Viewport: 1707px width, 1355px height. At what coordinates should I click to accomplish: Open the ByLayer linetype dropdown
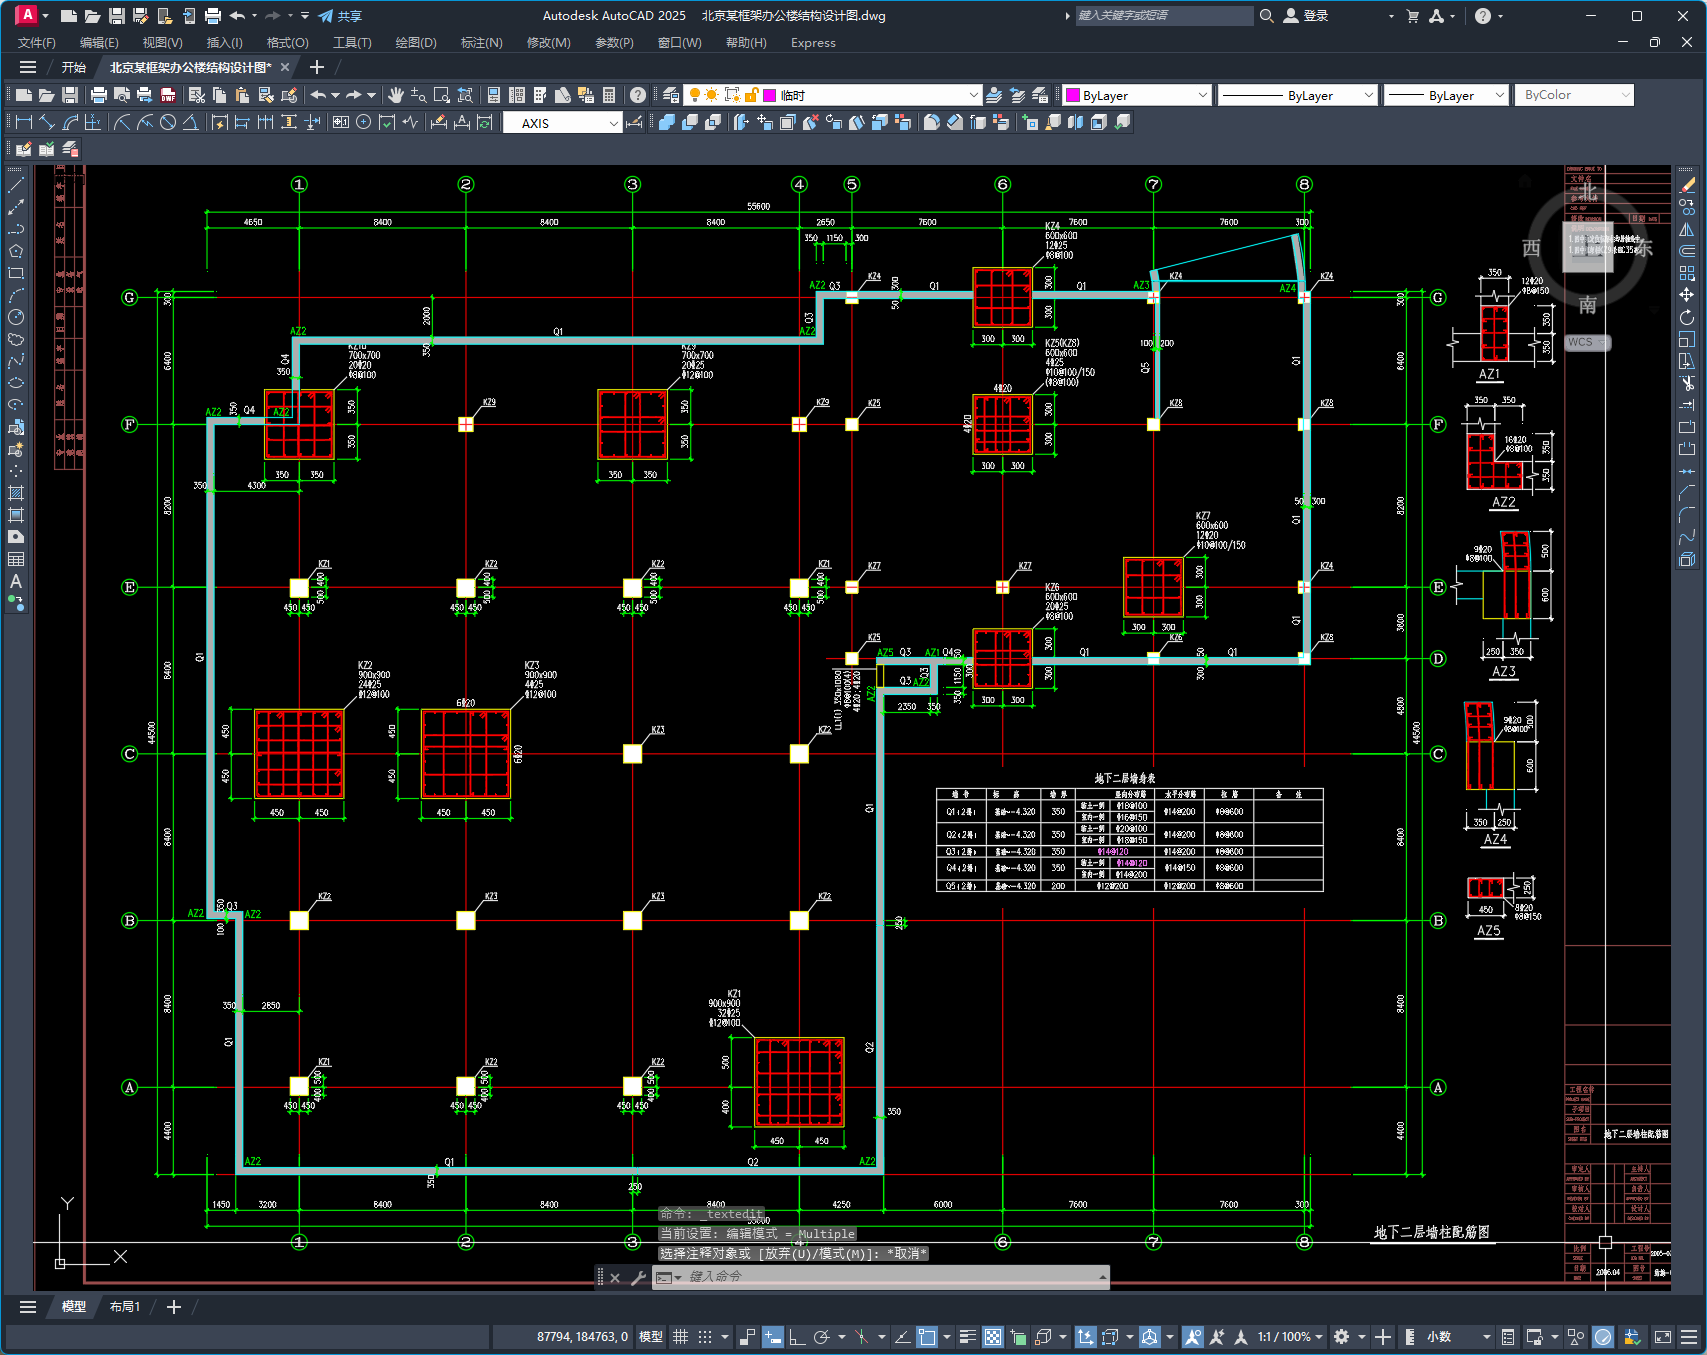point(1298,95)
